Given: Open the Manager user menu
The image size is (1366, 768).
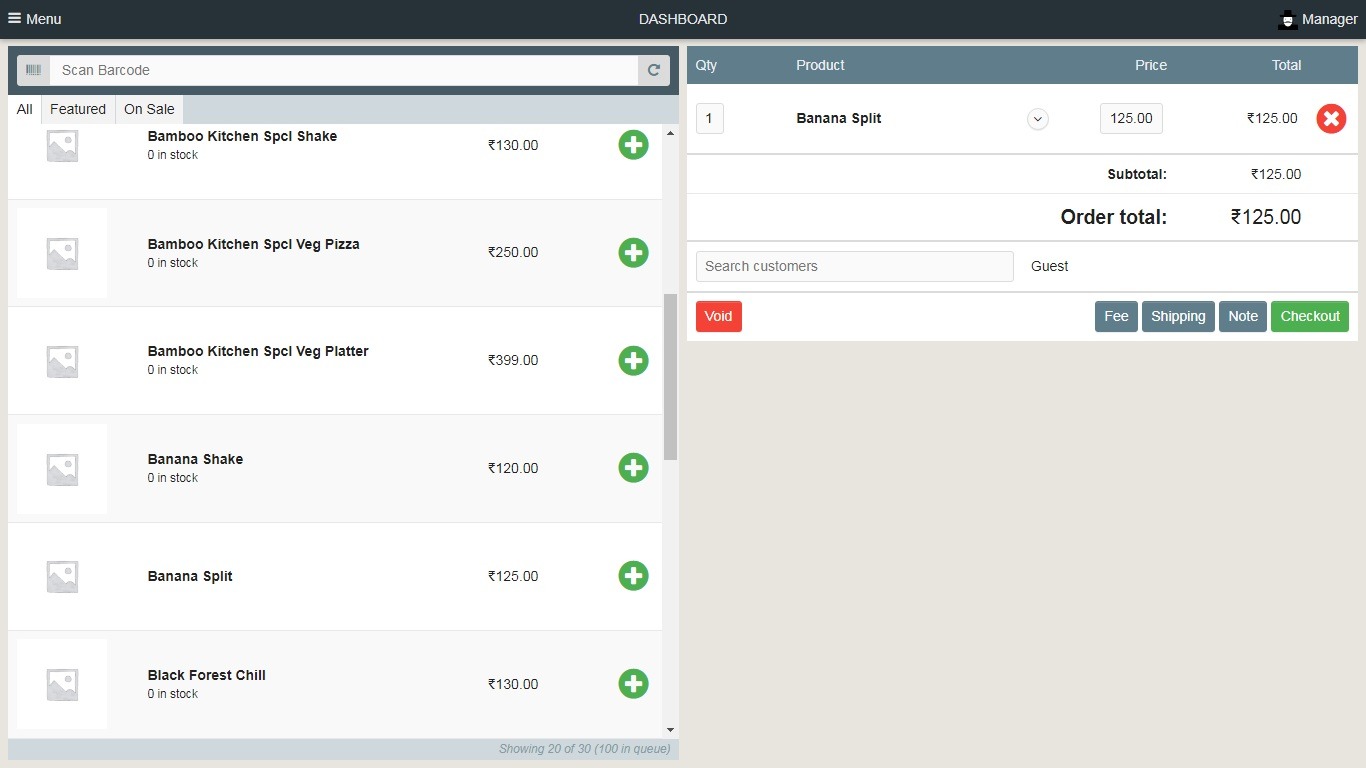Looking at the screenshot, I should click(x=1318, y=19).
